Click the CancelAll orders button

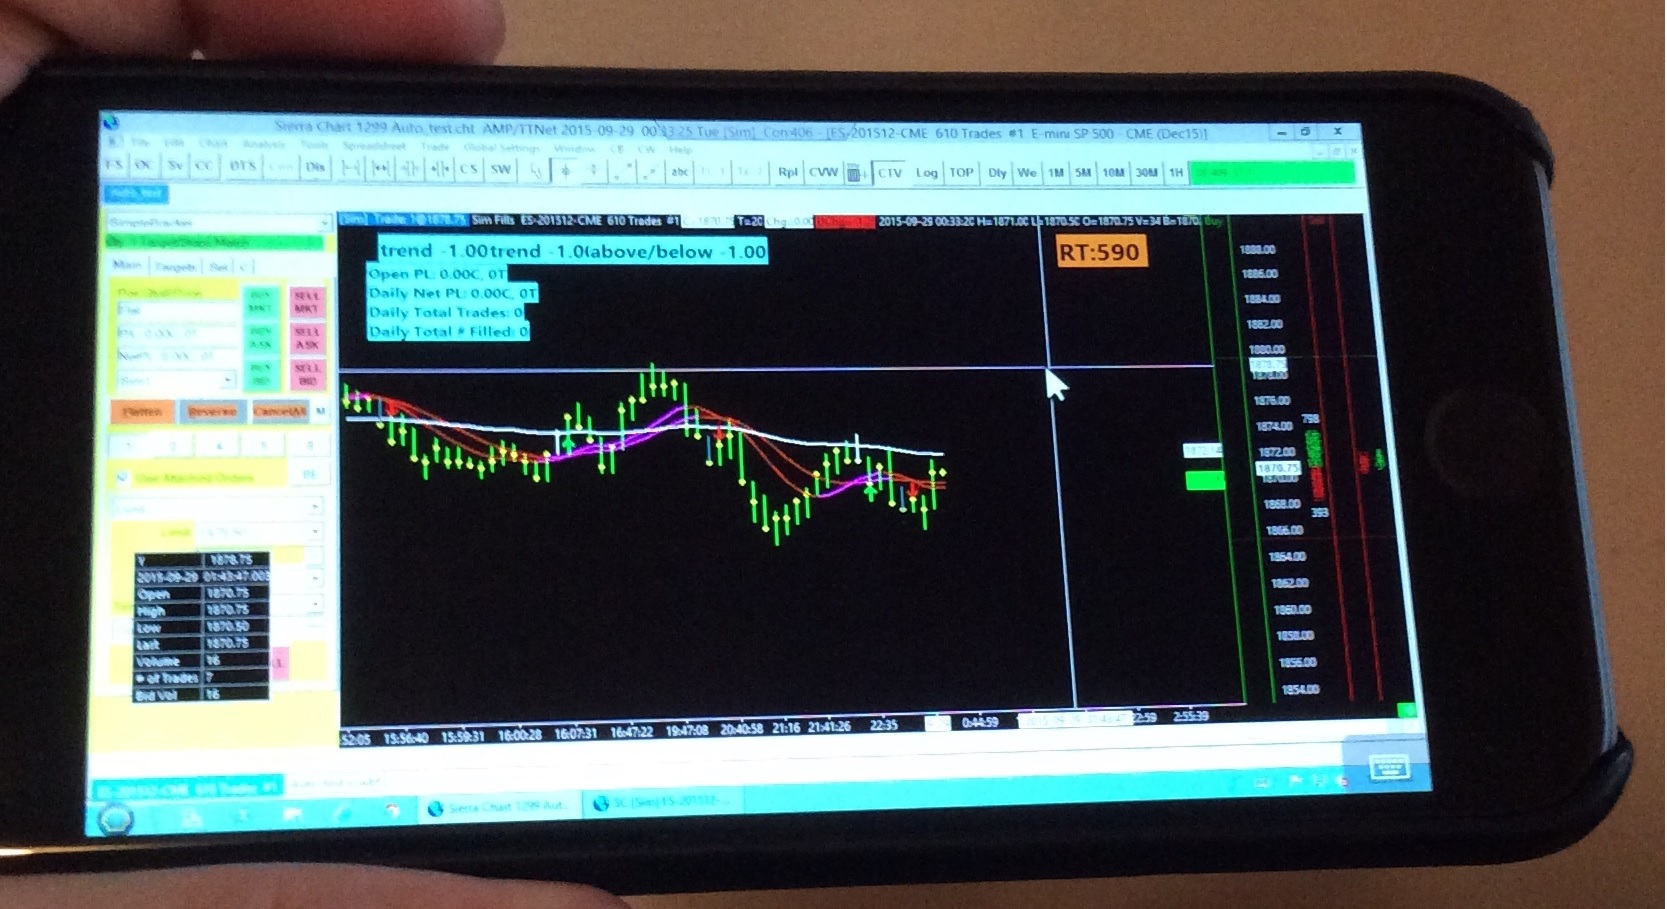(x=279, y=411)
